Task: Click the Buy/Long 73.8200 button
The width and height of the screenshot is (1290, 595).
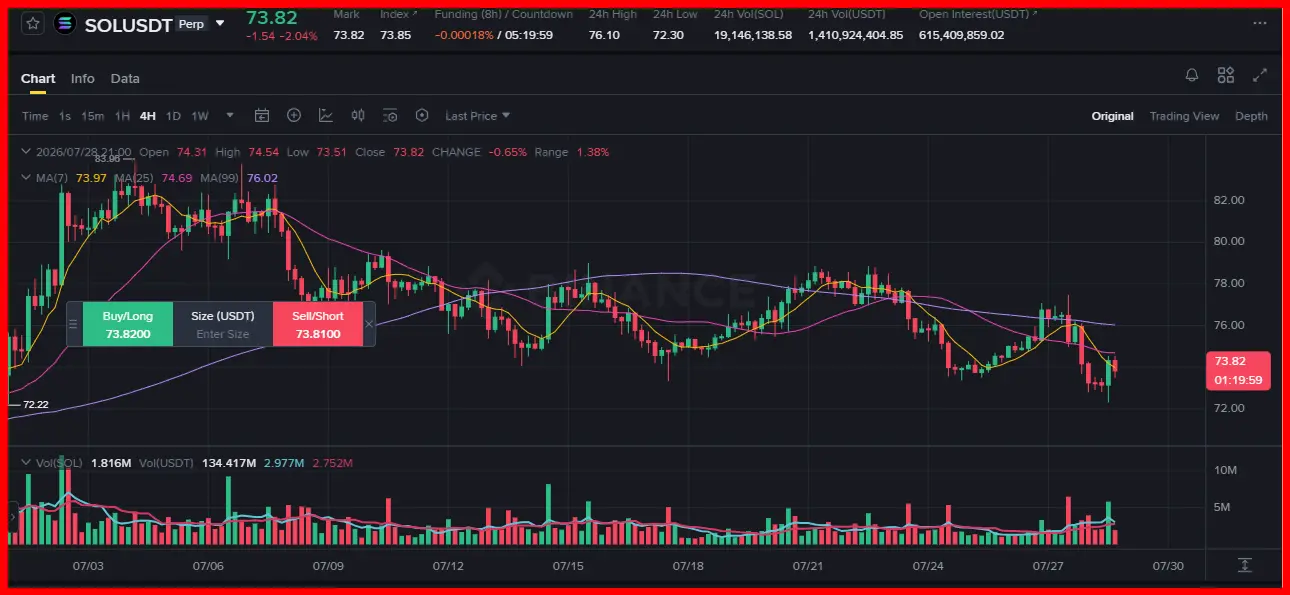Action: tap(128, 325)
